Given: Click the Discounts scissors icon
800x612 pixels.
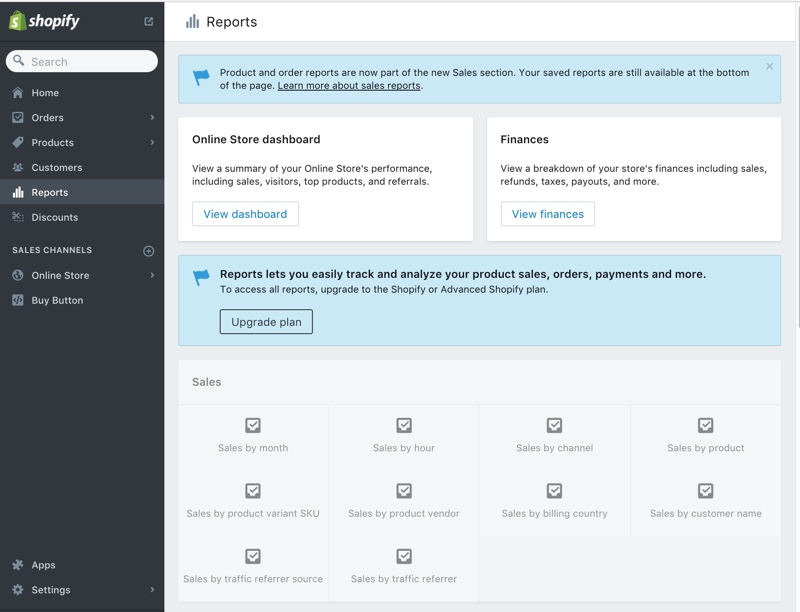Looking at the screenshot, I should point(18,217).
